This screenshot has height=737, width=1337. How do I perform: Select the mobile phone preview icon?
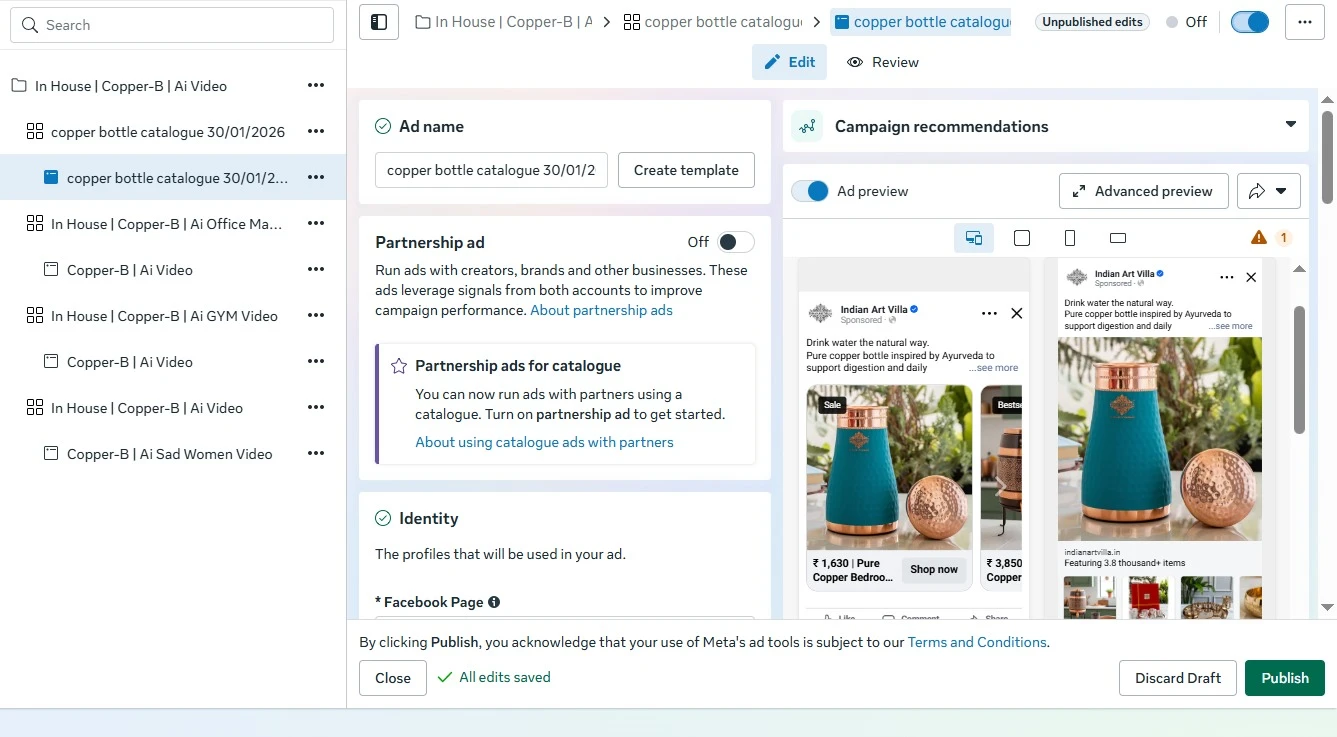point(1070,238)
